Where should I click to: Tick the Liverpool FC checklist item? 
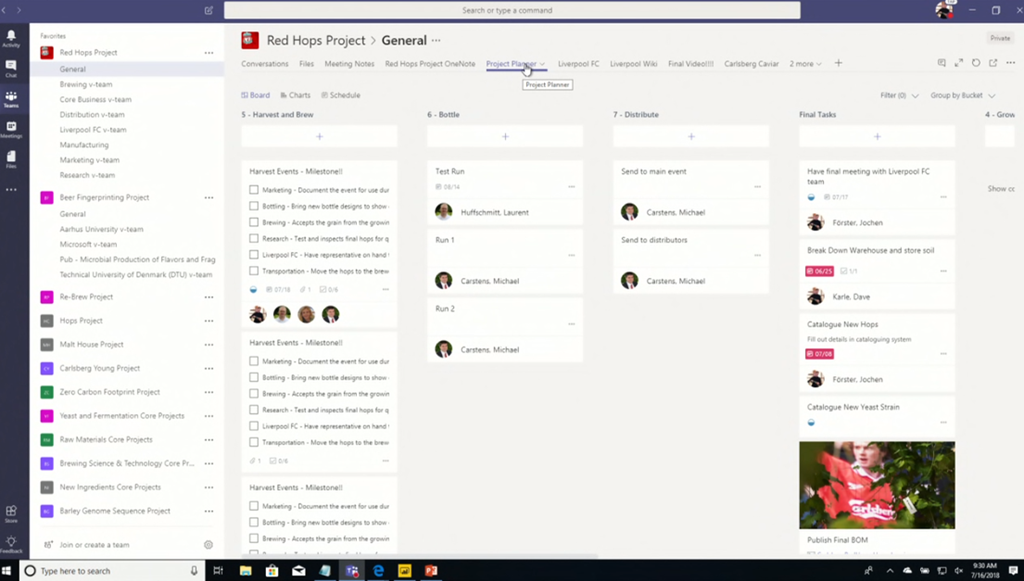click(254, 255)
